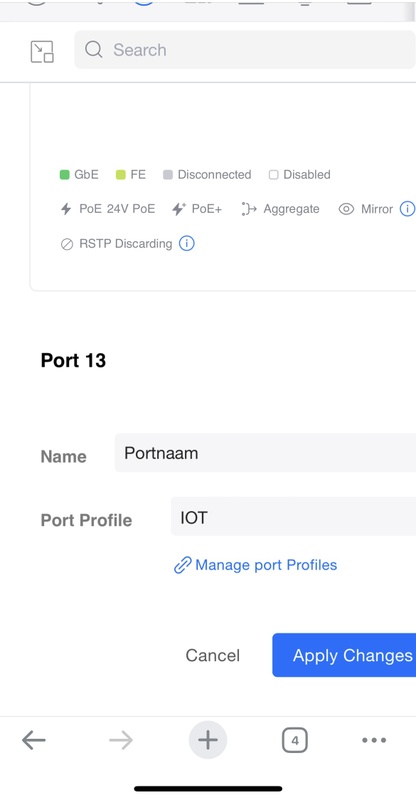Click the collapse panel icon beside Search
Image resolution: width=416 pixels, height=800 pixels.
(x=42, y=52)
